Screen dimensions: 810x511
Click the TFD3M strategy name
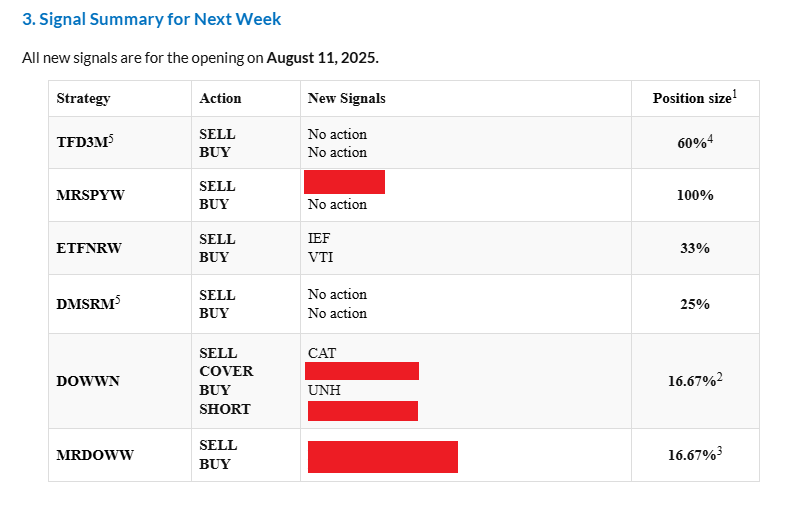pyautogui.click(x=81, y=143)
